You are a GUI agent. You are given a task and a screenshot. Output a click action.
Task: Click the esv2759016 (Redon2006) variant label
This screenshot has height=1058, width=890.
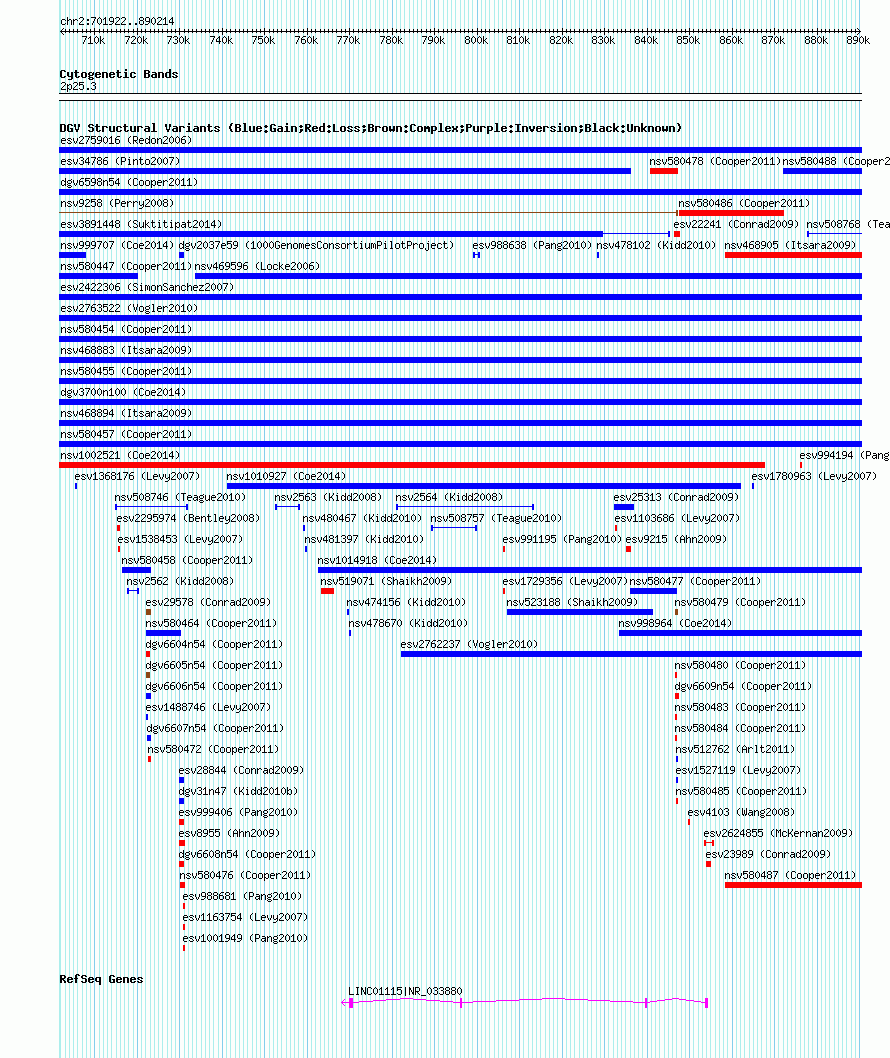126,140
